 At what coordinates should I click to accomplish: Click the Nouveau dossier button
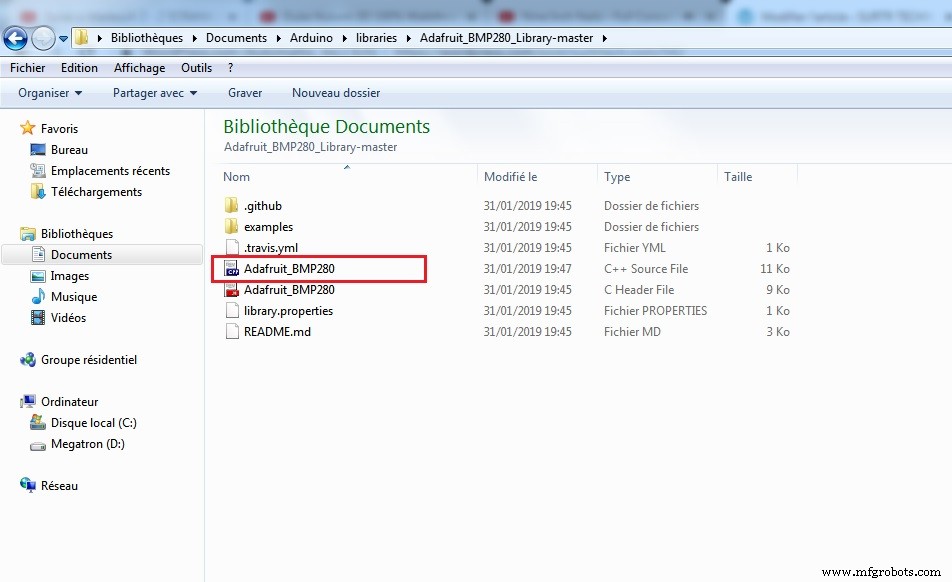pyautogui.click(x=336, y=93)
